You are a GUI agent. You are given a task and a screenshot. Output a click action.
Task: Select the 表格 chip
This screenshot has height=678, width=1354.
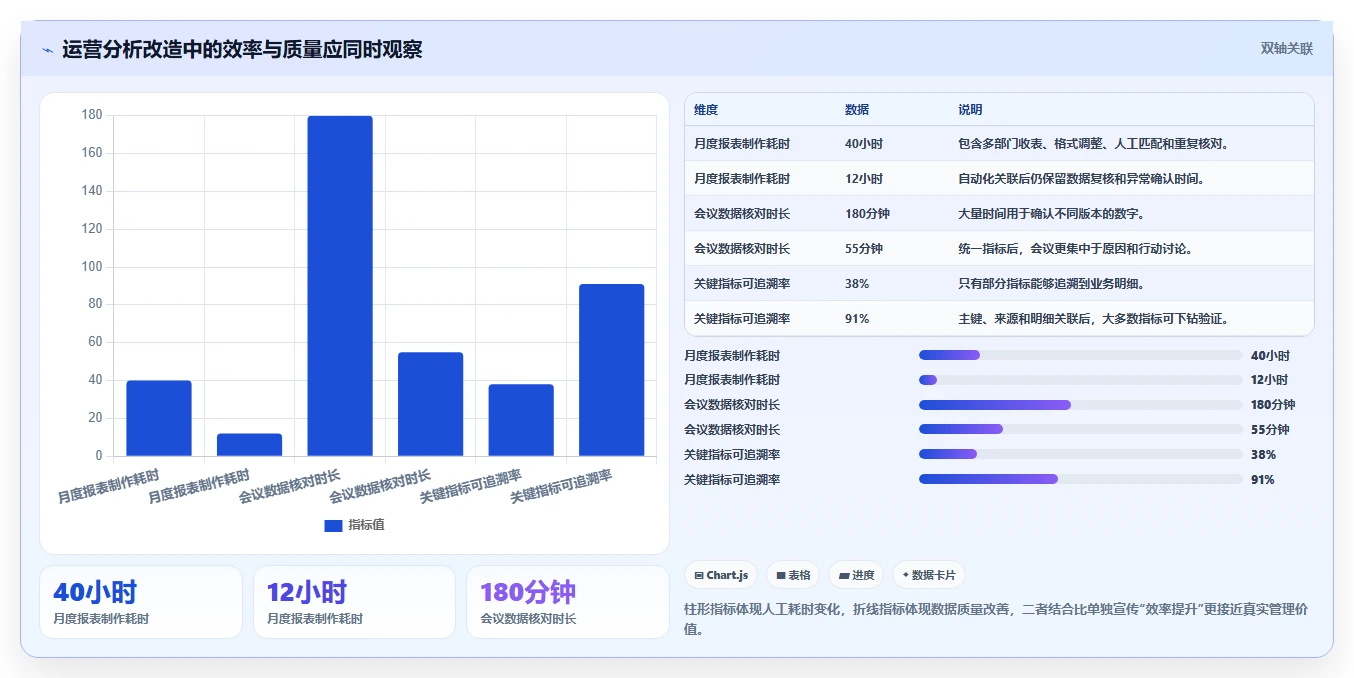click(793, 575)
